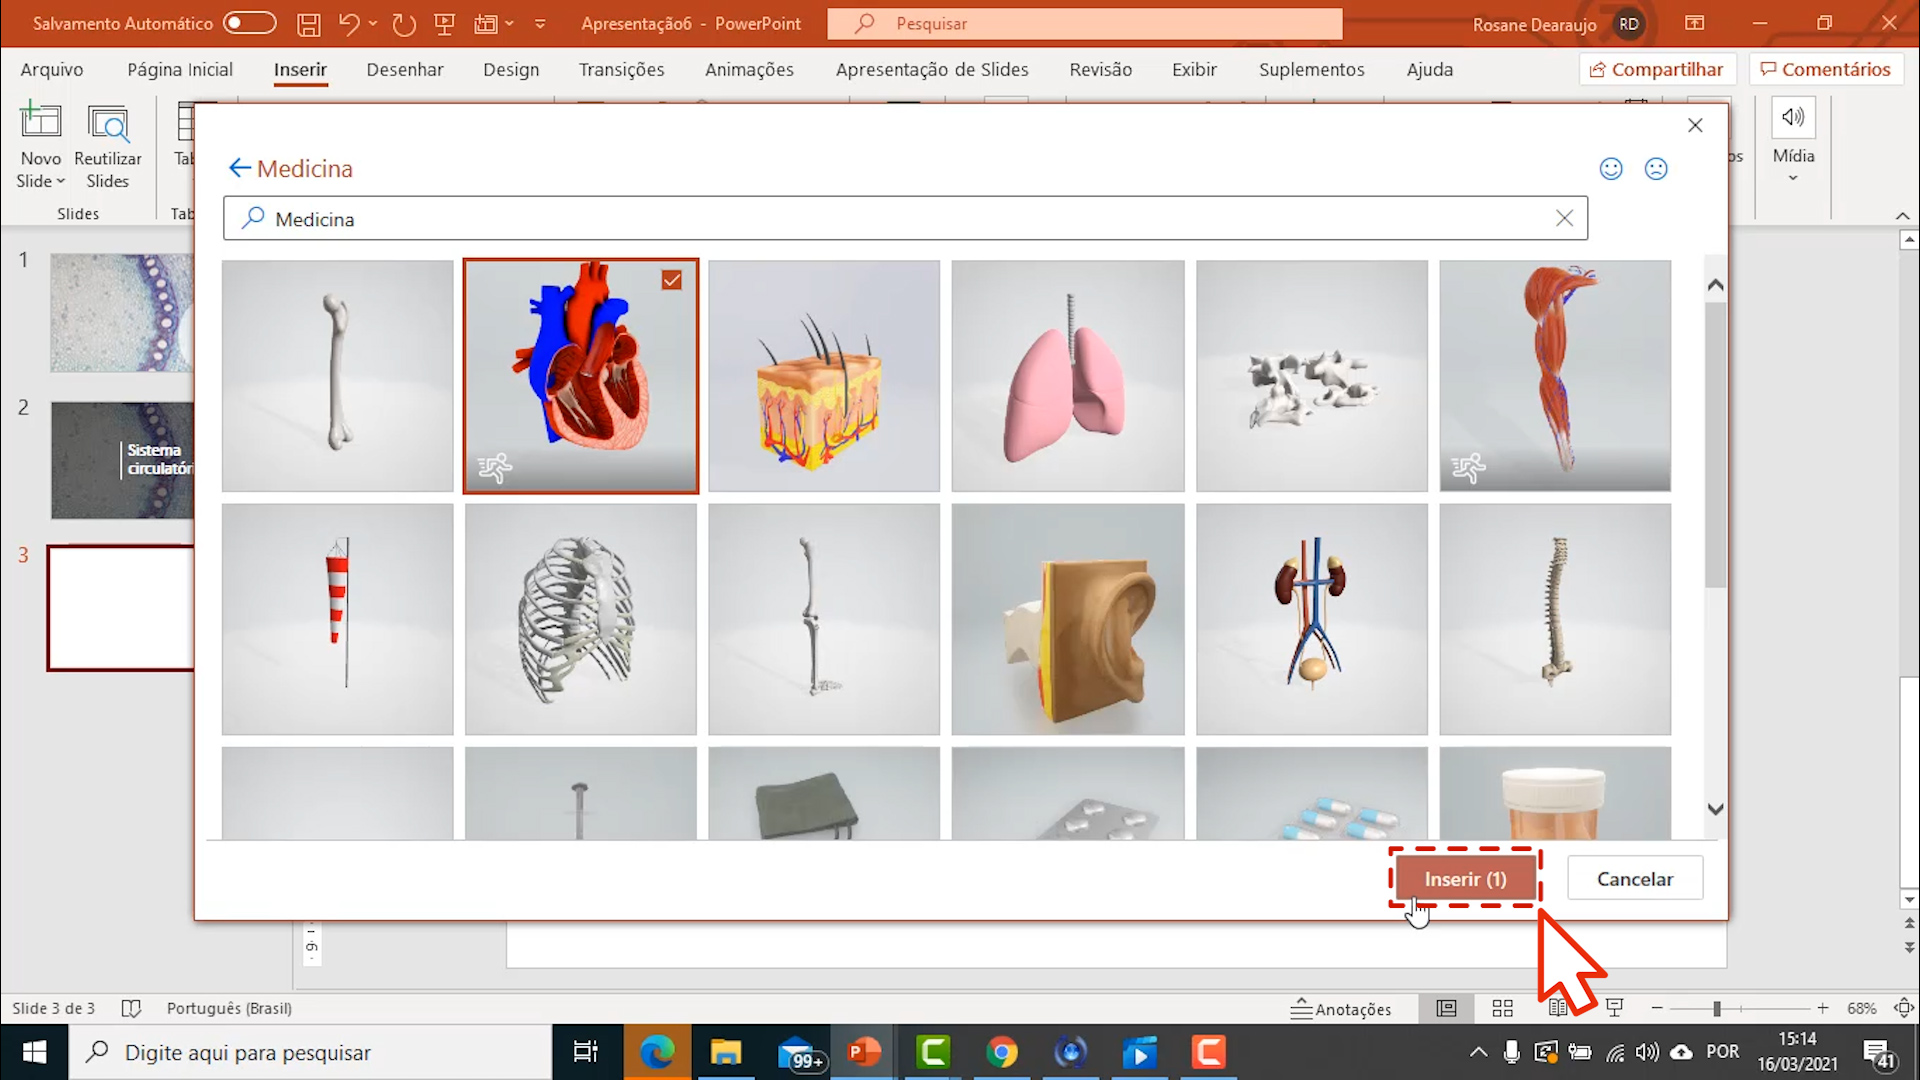
Task: Click the Save icon in quick access toolbar
Action: (308, 23)
